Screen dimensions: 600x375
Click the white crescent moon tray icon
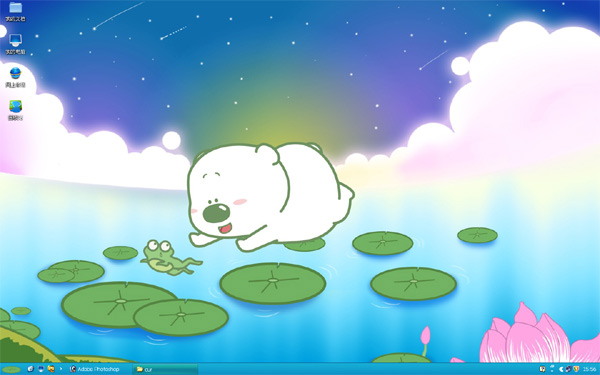(x=561, y=369)
